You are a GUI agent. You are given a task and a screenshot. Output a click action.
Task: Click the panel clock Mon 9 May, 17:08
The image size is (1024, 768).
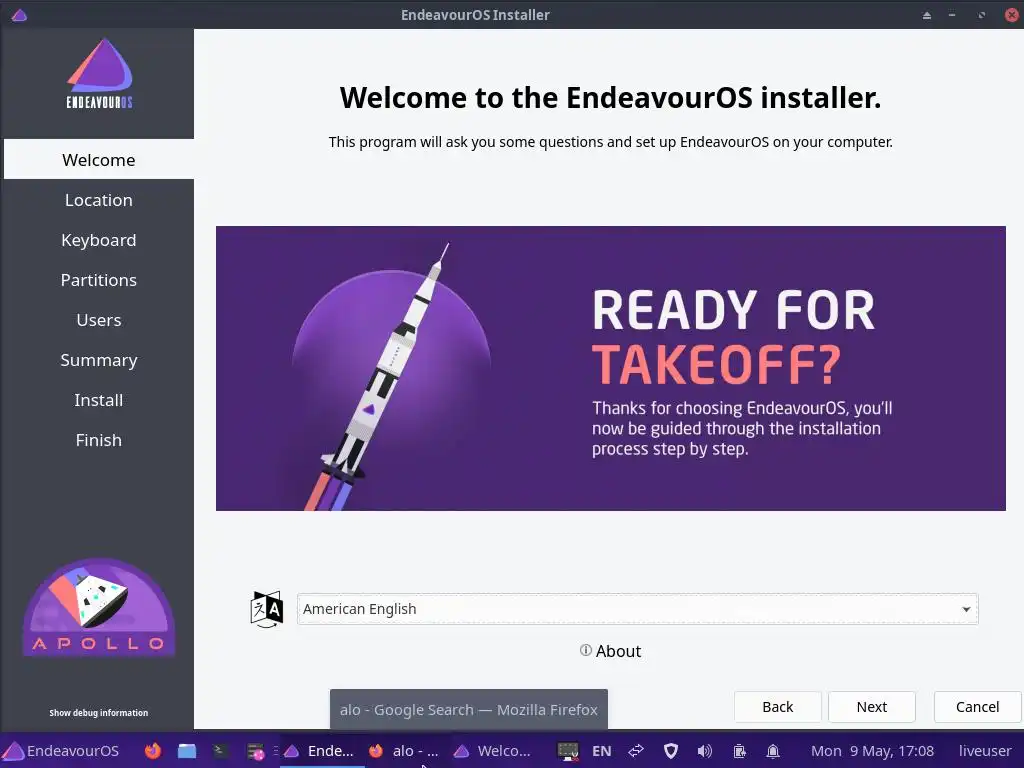click(x=872, y=751)
